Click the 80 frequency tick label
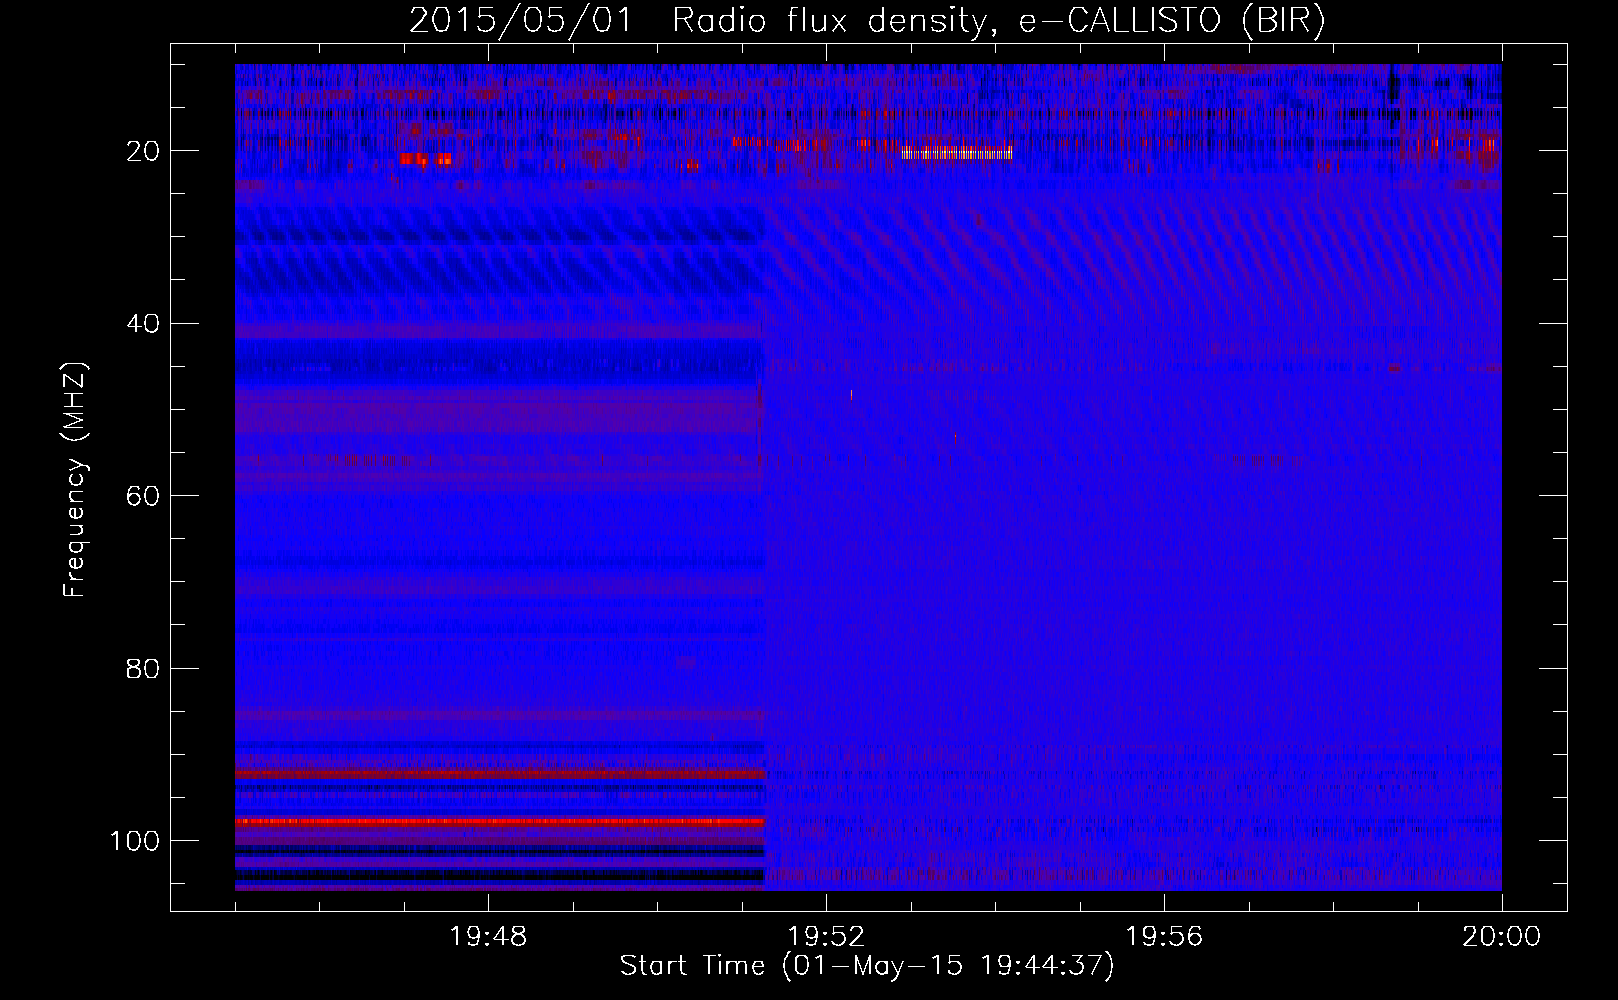 pyautogui.click(x=143, y=668)
